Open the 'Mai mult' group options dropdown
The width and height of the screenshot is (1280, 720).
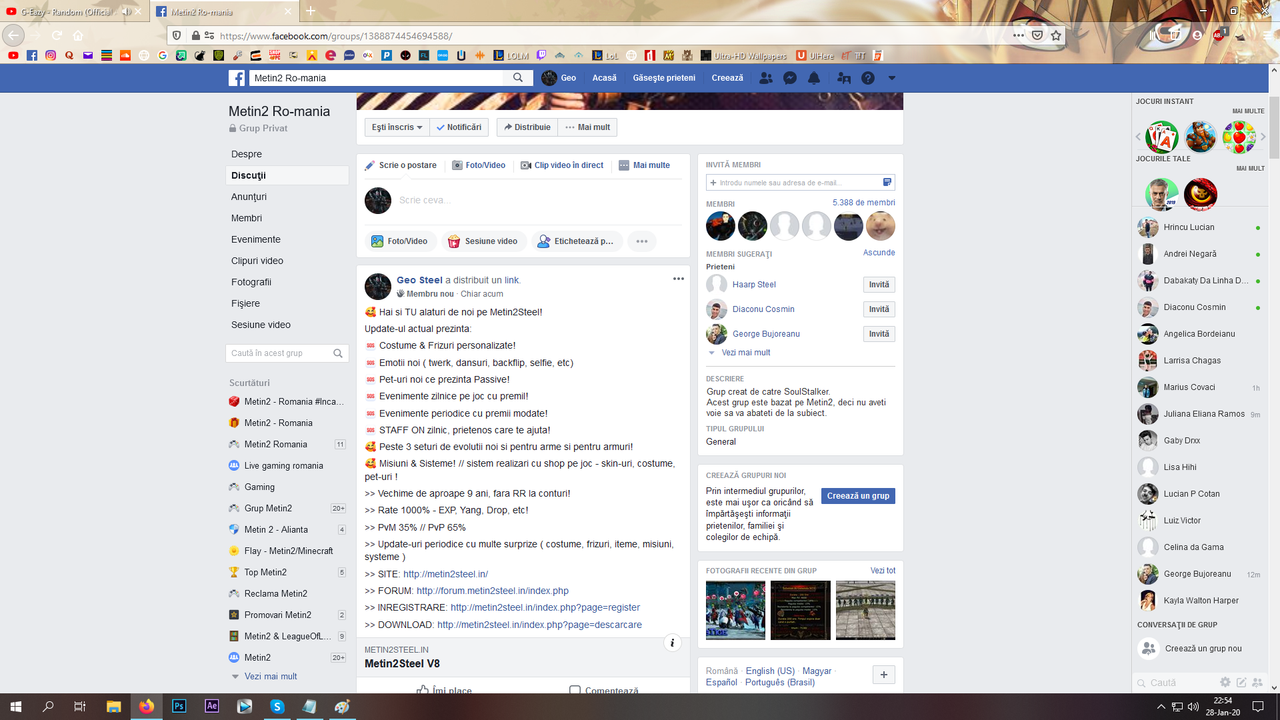(x=587, y=127)
